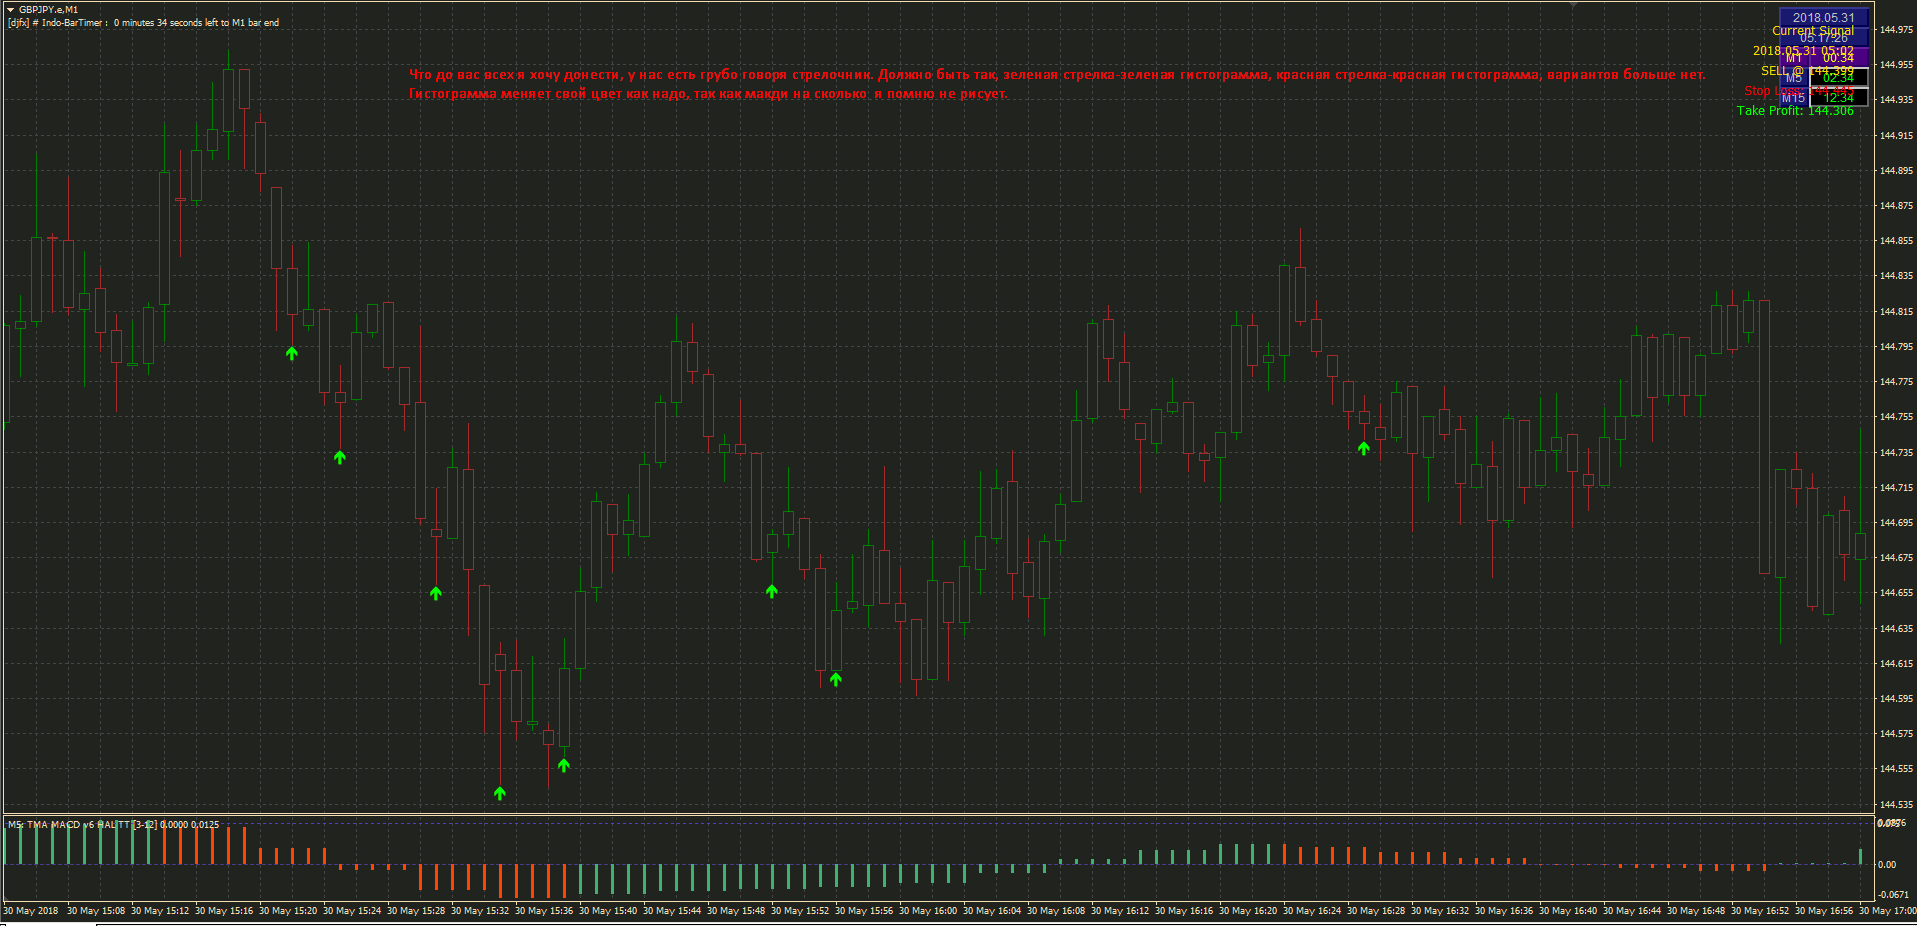Viewport: 1917px width, 926px height.
Task: Click the sixth green arrow from the left
Action: (772, 591)
